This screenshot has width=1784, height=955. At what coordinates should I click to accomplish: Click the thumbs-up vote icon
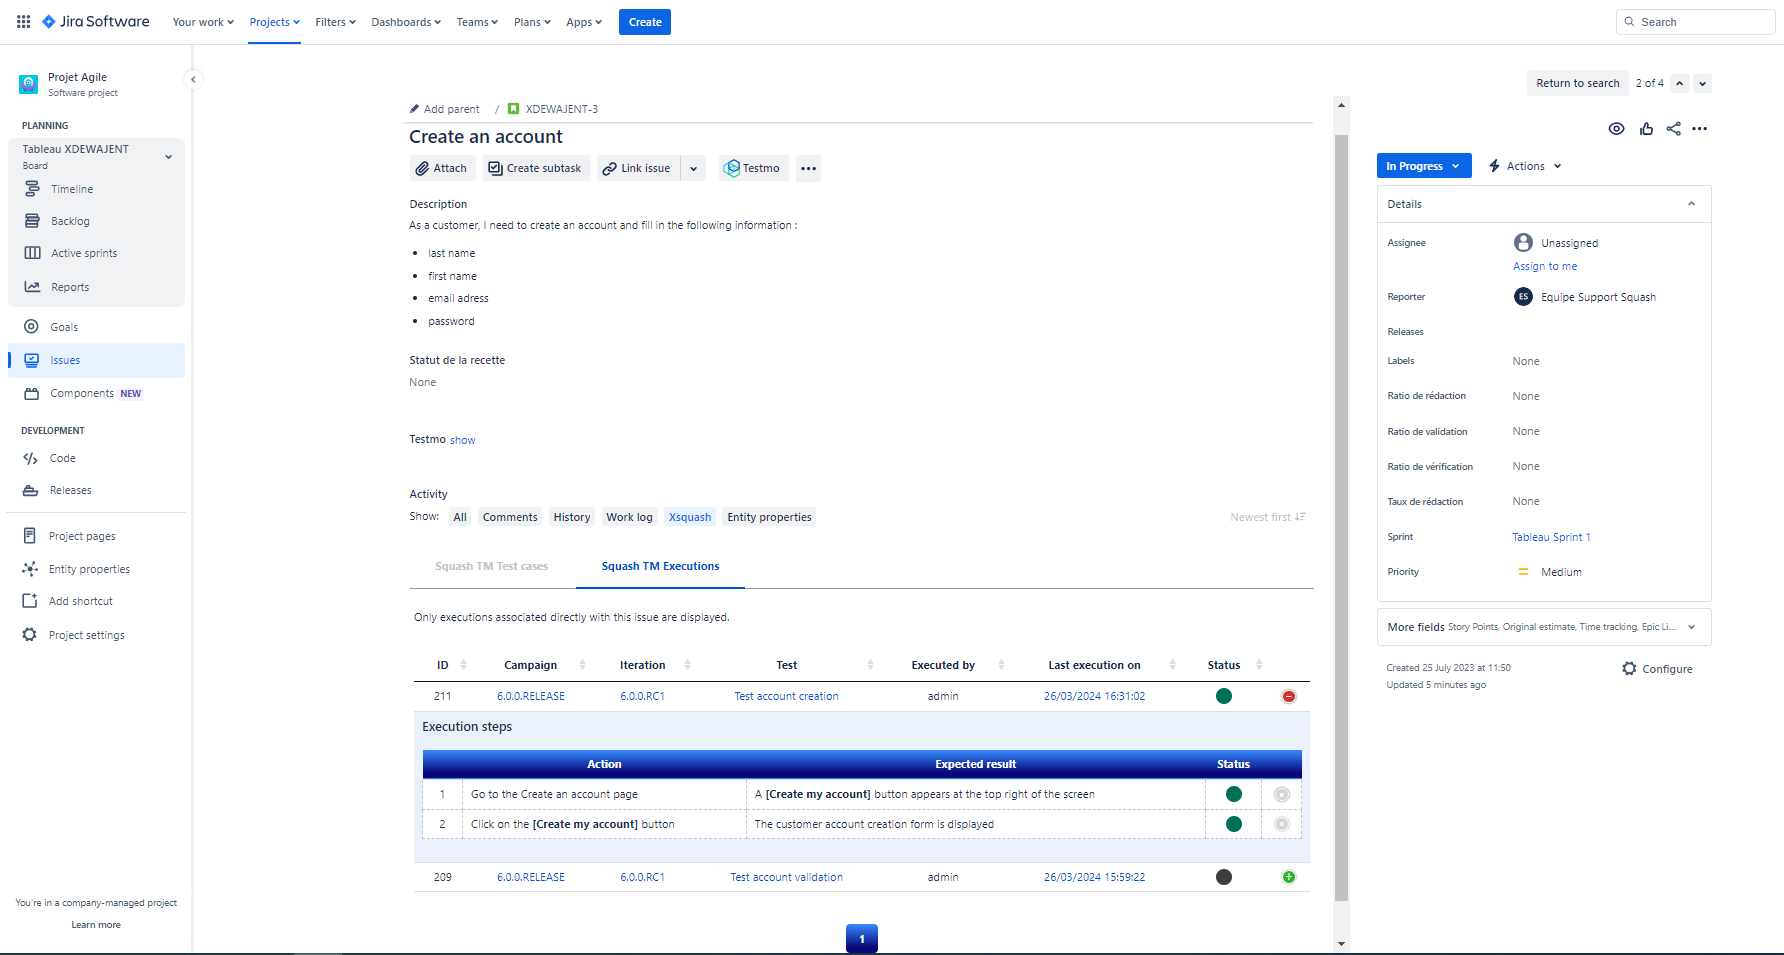tap(1646, 129)
